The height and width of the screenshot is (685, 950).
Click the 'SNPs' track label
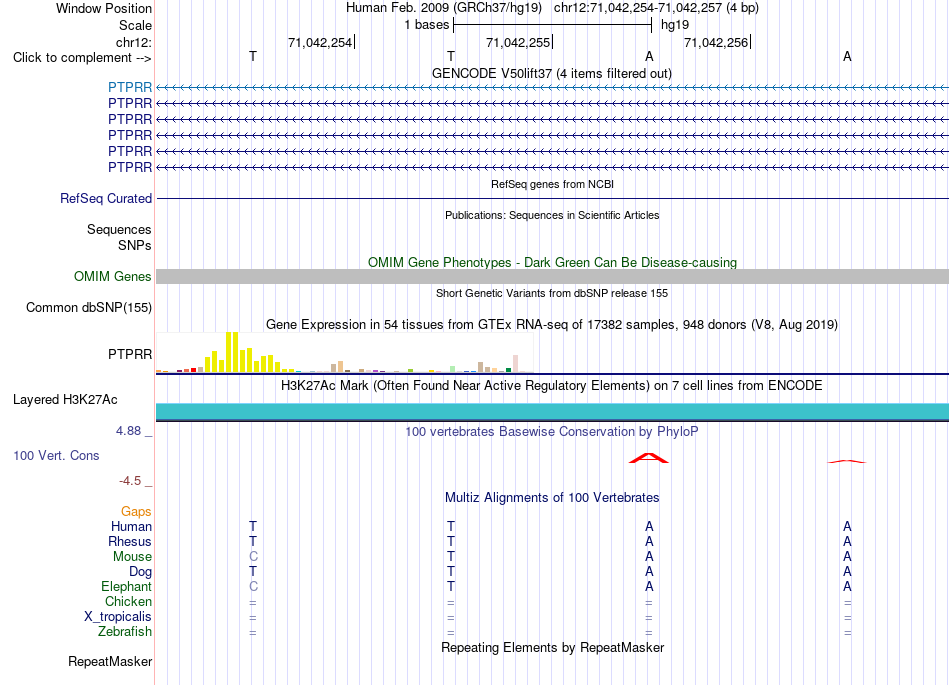135,245
